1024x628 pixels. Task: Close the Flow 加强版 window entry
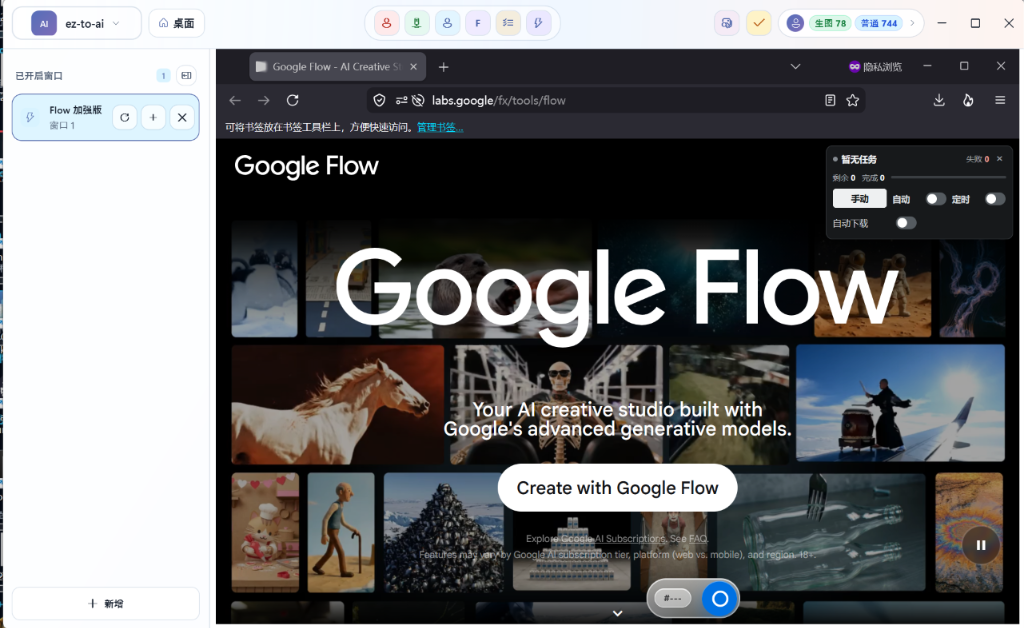point(182,118)
